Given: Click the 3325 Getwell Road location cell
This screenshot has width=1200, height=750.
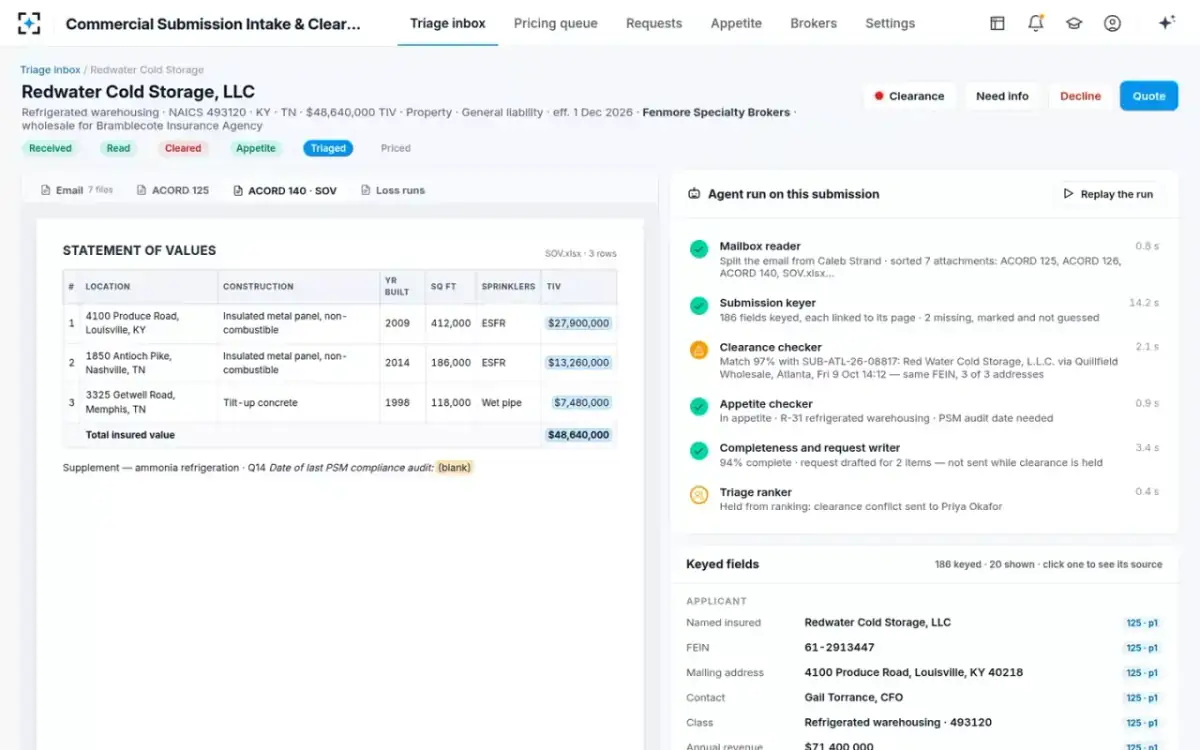Looking at the screenshot, I should (x=148, y=403).
